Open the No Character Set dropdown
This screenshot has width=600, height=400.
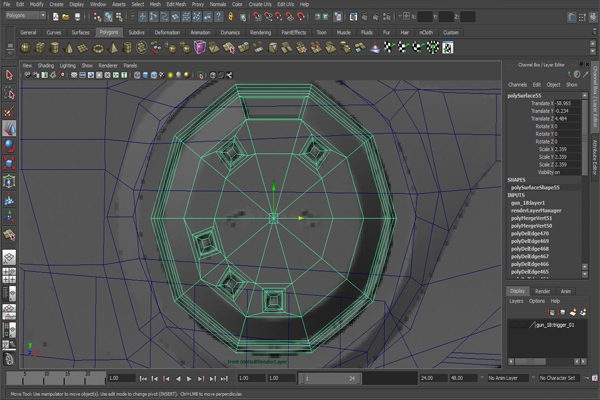(x=559, y=378)
